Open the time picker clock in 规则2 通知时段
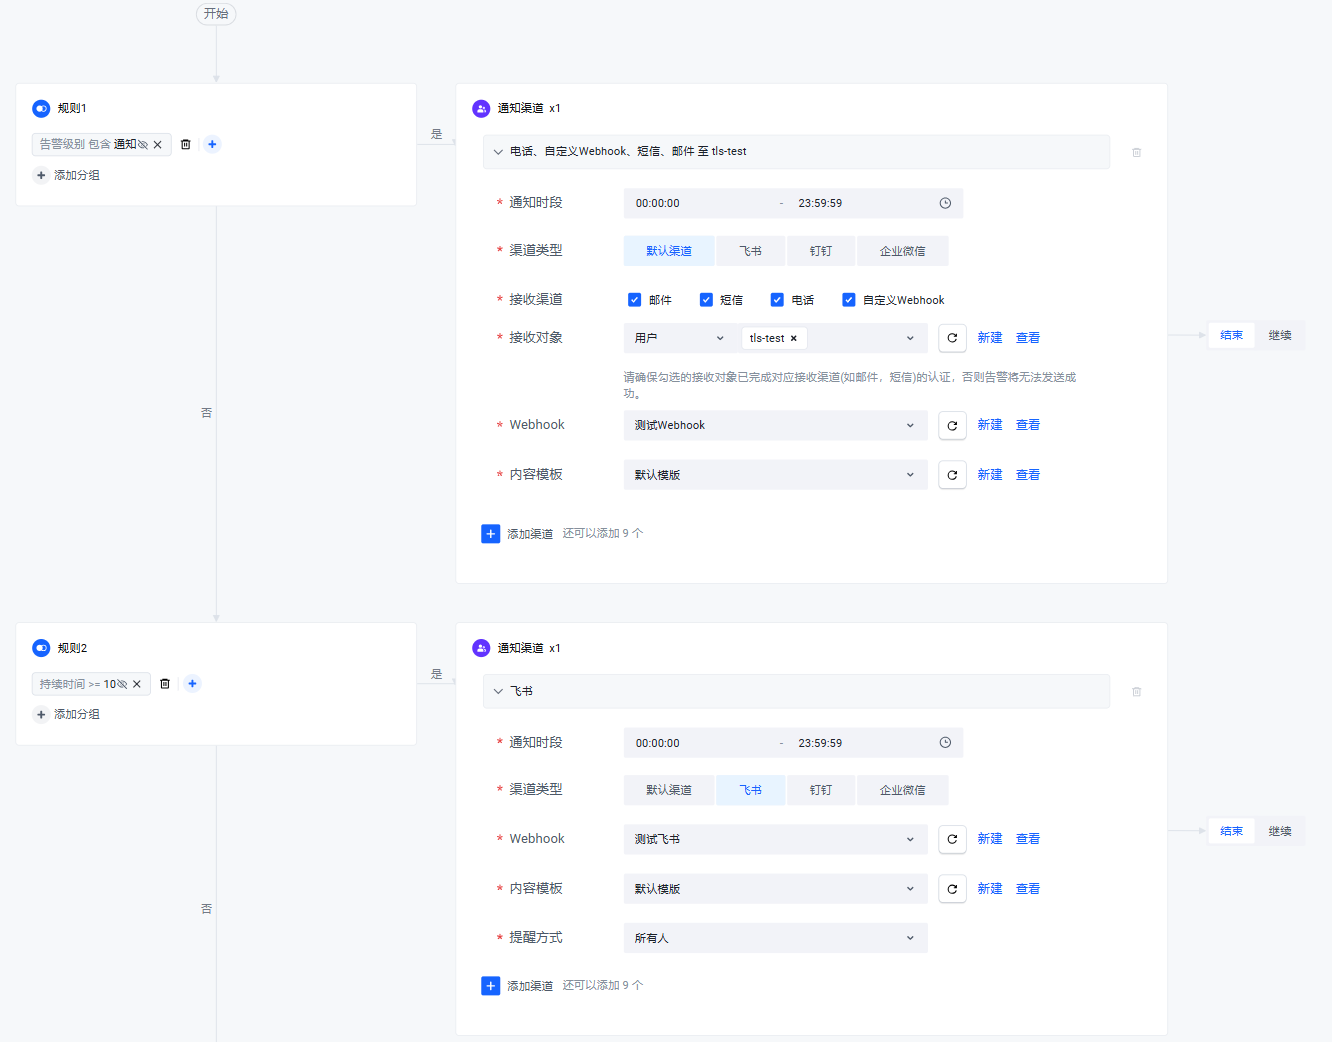Screen dimensions: 1332x1042 945,742
